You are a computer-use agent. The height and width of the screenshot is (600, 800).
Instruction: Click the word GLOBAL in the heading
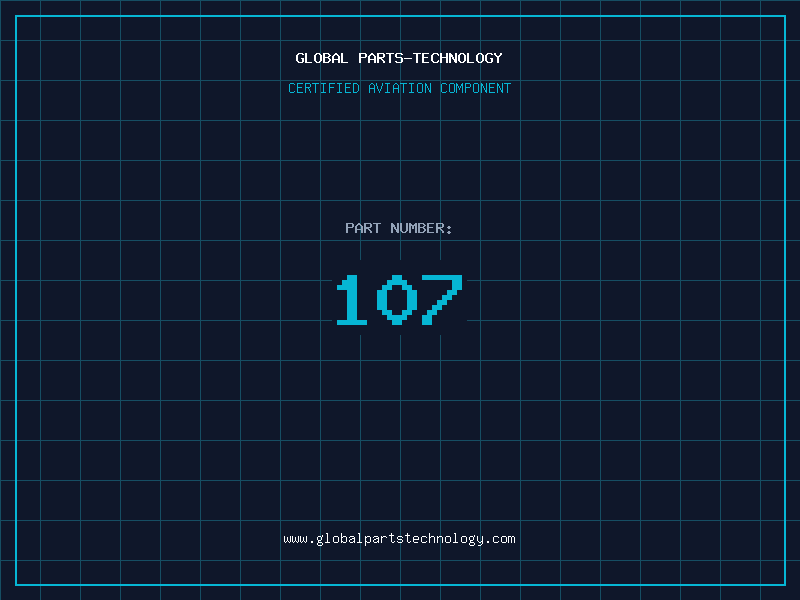[x=322, y=58]
